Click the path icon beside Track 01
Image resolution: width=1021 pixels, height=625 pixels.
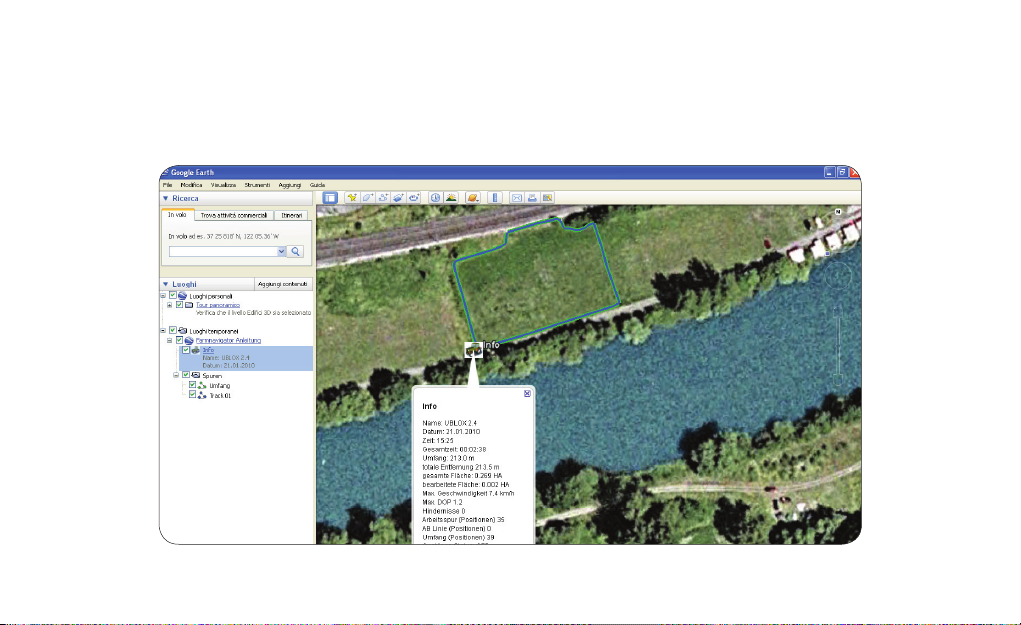click(x=203, y=395)
